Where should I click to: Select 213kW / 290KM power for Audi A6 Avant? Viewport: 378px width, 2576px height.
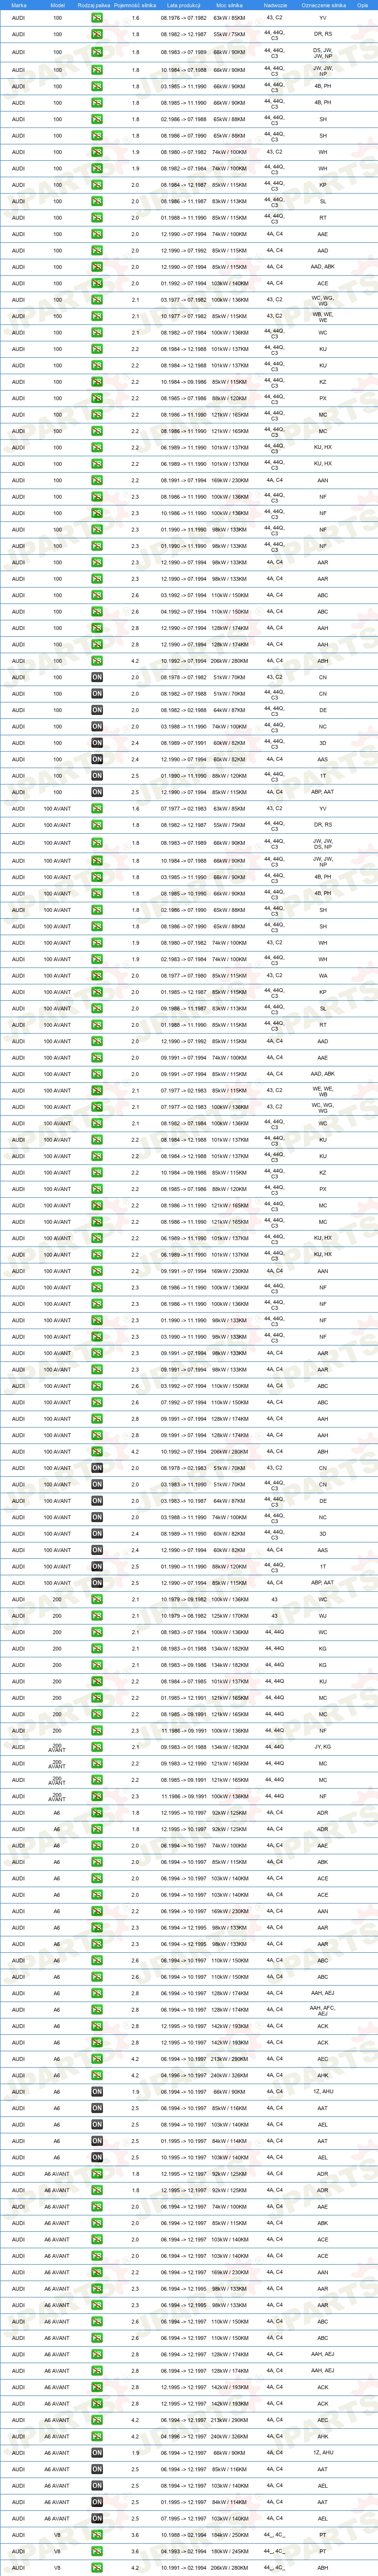pos(229,2420)
